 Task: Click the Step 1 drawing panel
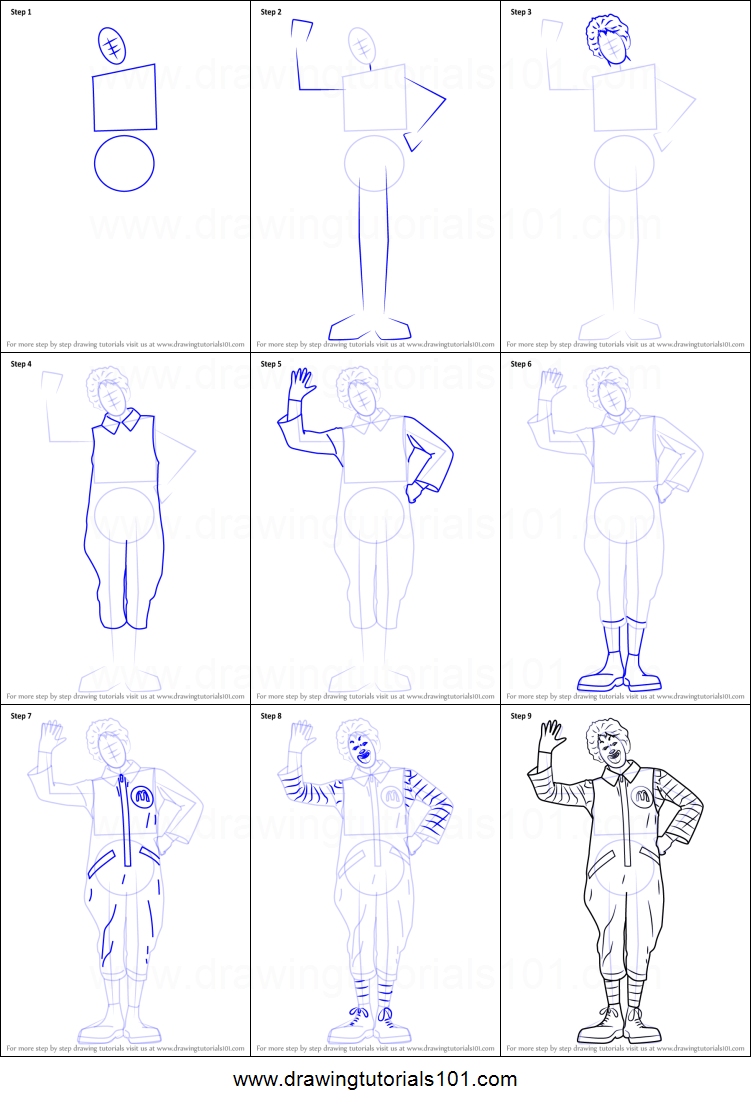coord(126,176)
